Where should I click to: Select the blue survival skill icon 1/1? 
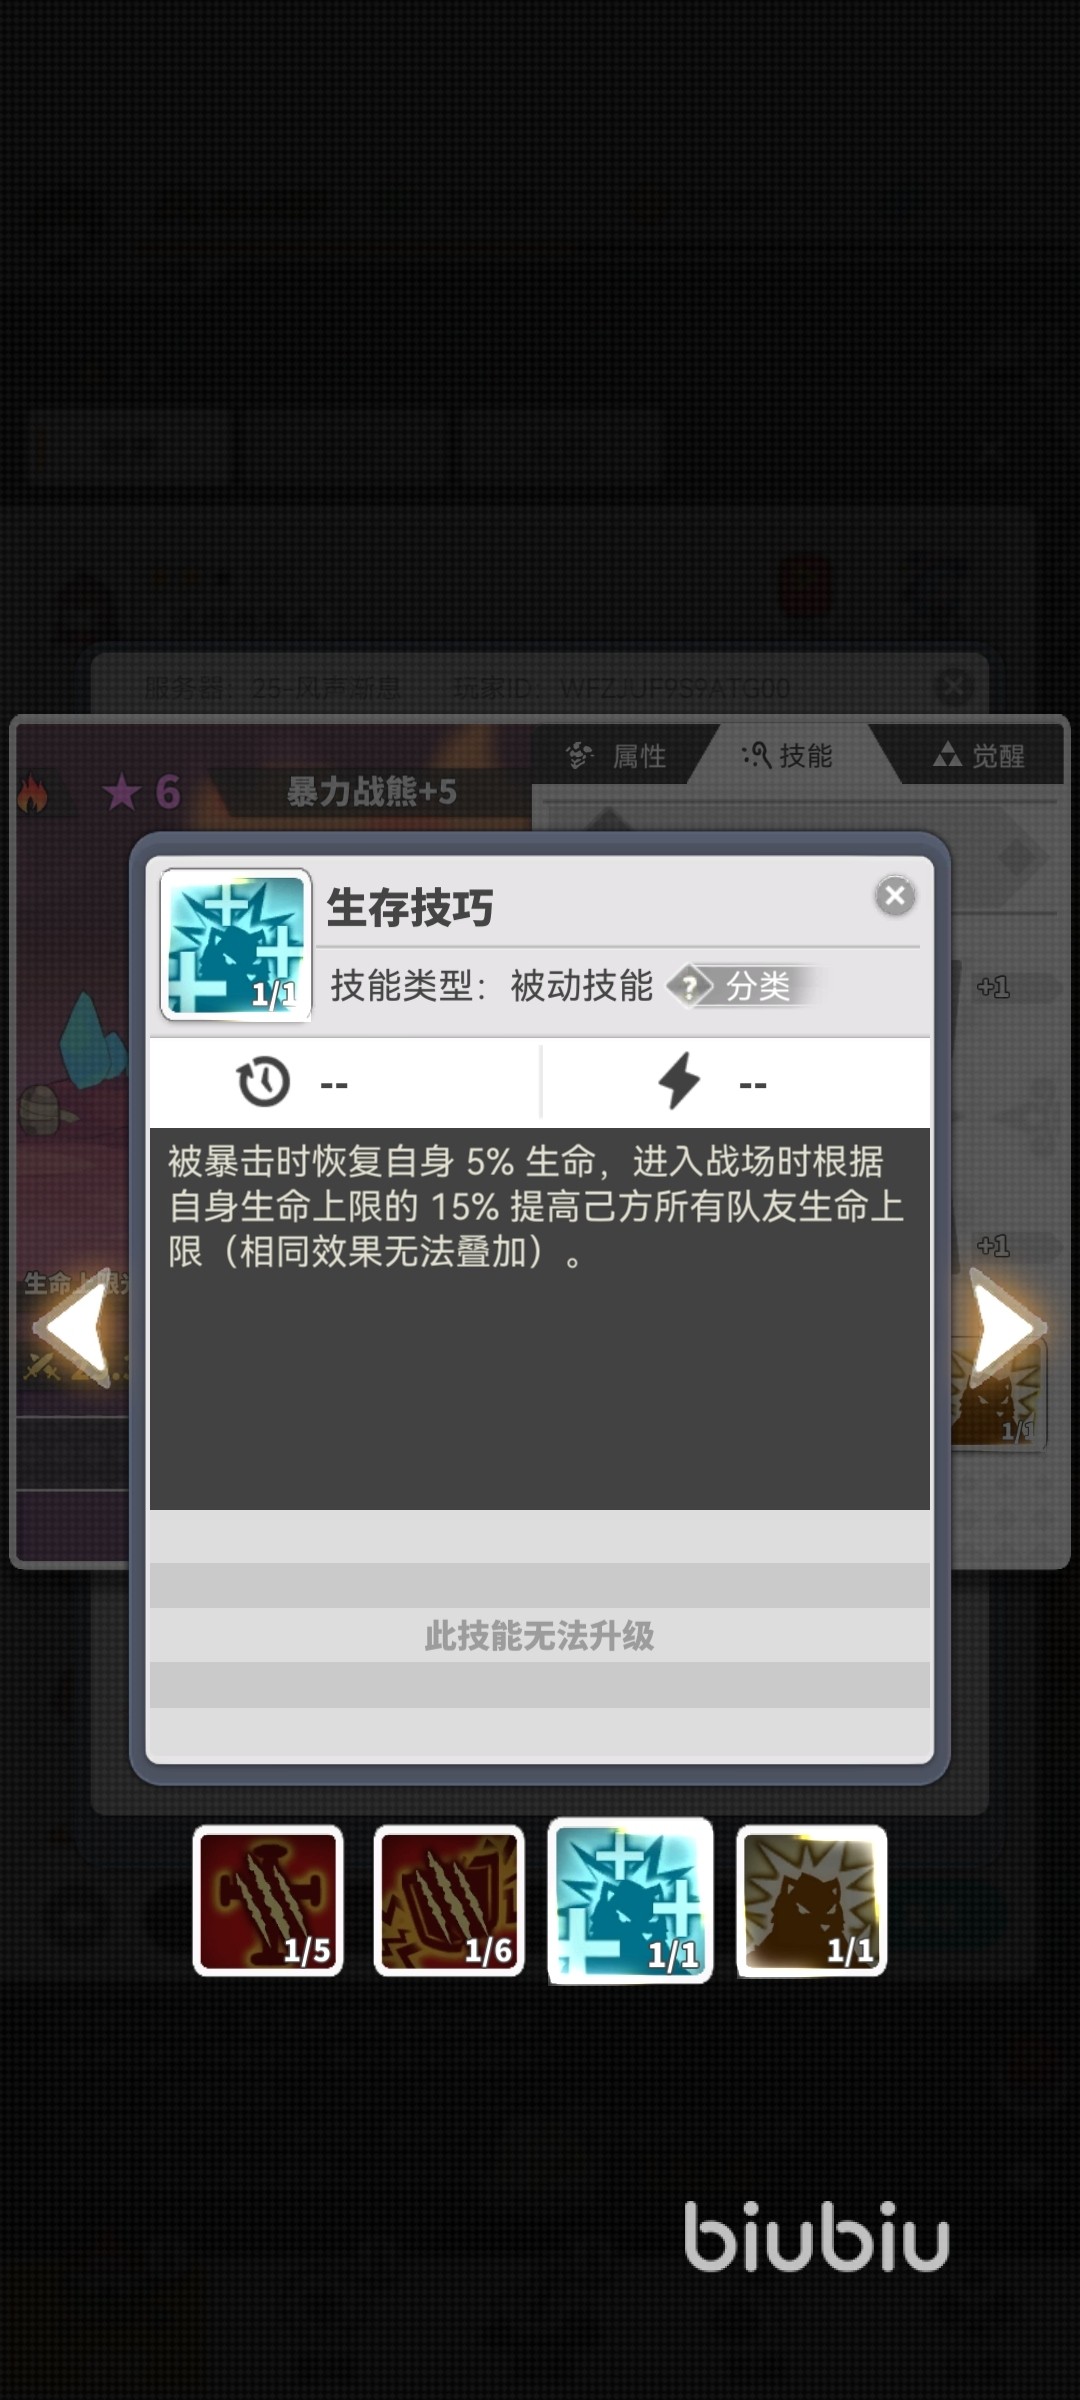630,1900
